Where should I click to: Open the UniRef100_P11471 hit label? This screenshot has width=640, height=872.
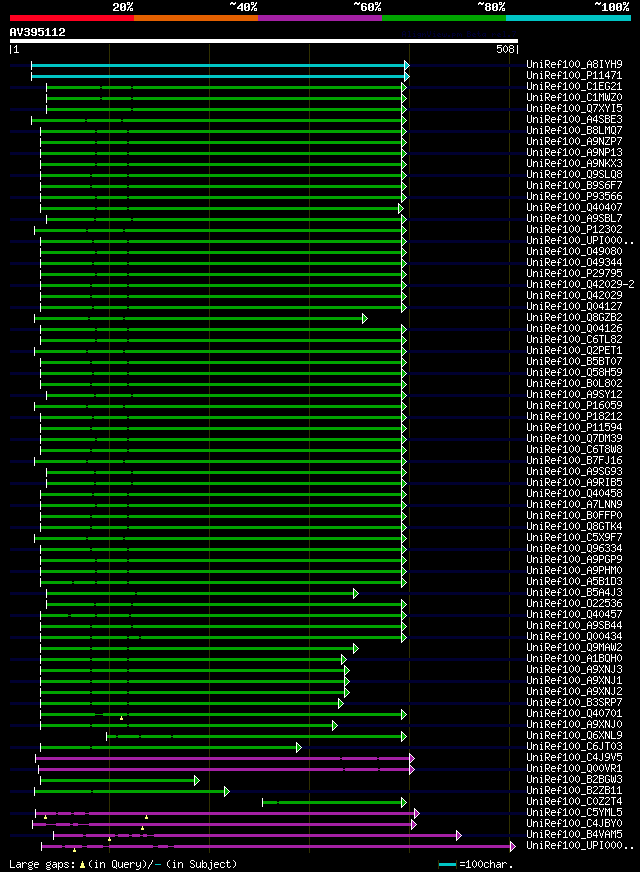pyautogui.click(x=574, y=76)
